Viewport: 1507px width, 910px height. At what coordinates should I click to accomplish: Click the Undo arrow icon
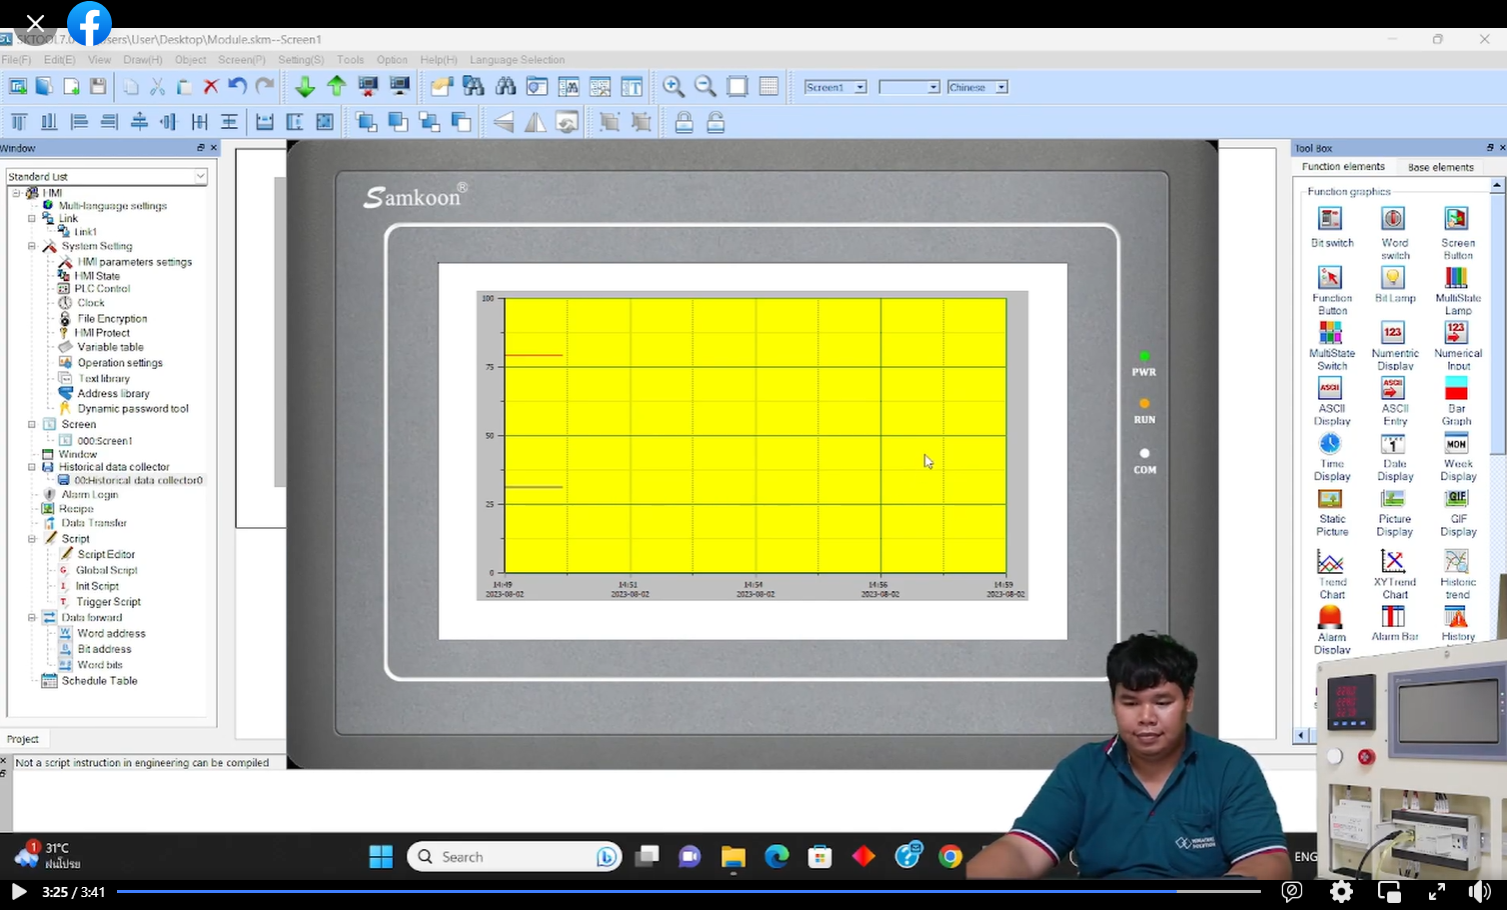click(x=238, y=87)
